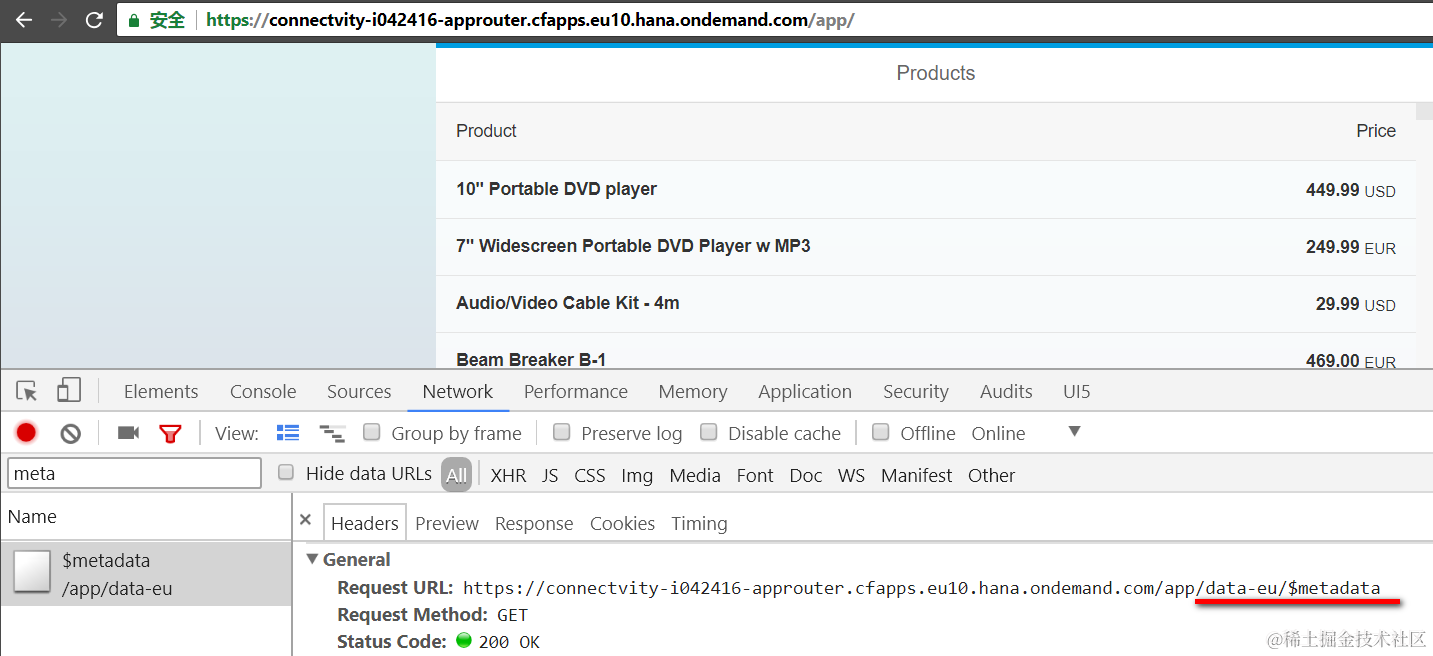Close the request details pane

coord(306,520)
